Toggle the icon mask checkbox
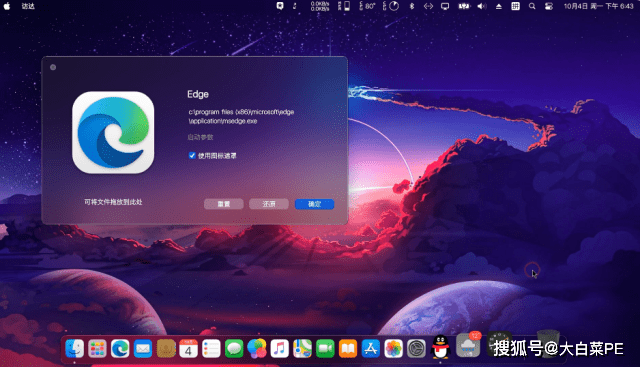This screenshot has width=640, height=367. coord(192,156)
